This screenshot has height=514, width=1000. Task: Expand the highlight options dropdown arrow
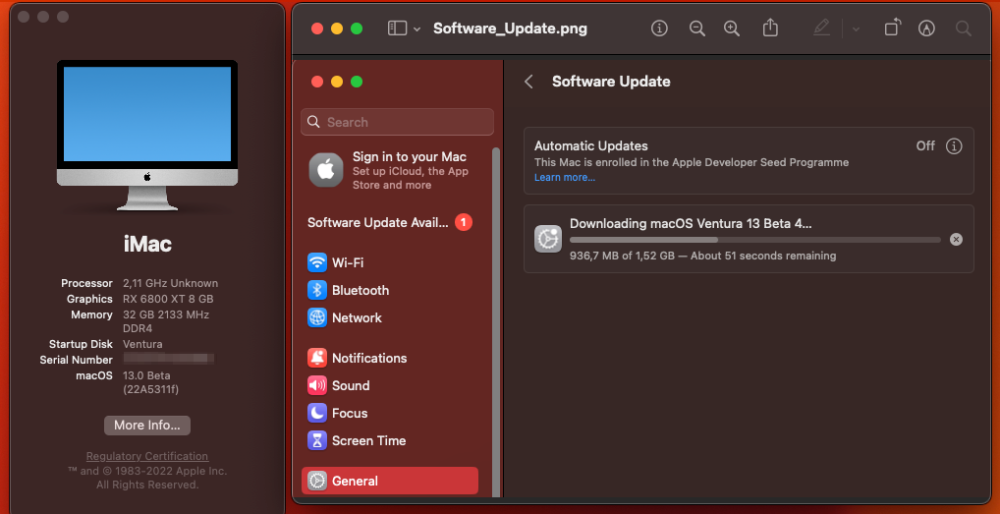pyautogui.click(x=856, y=29)
